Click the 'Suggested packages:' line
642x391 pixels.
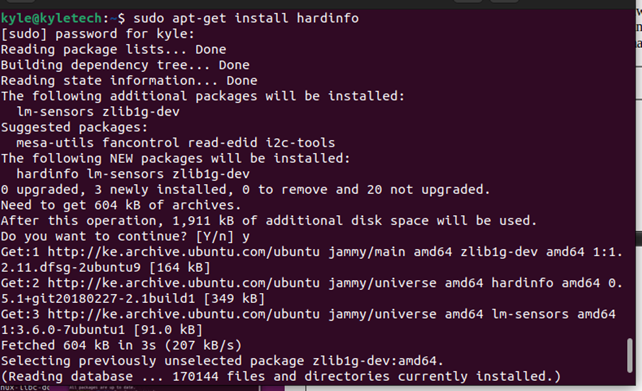(74, 127)
